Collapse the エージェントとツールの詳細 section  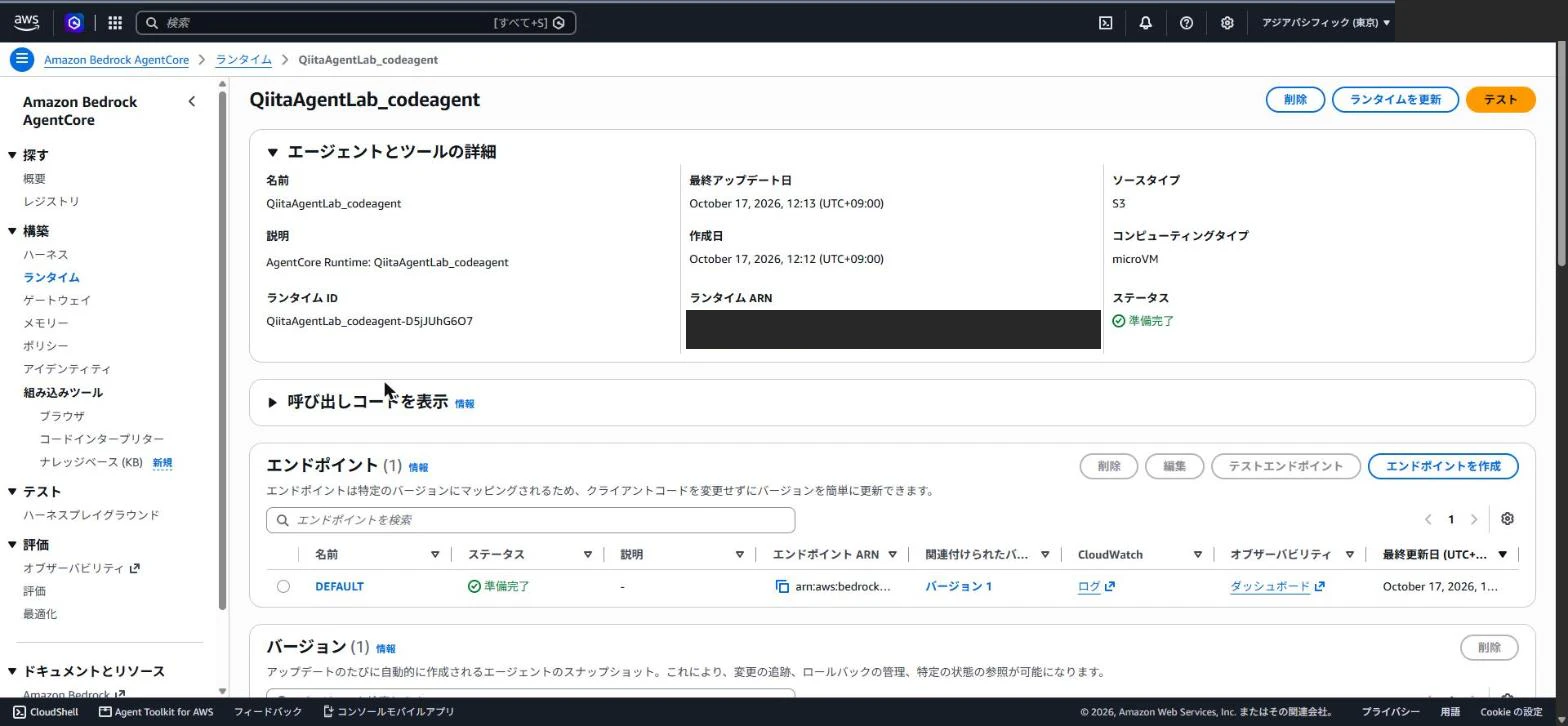coord(272,152)
